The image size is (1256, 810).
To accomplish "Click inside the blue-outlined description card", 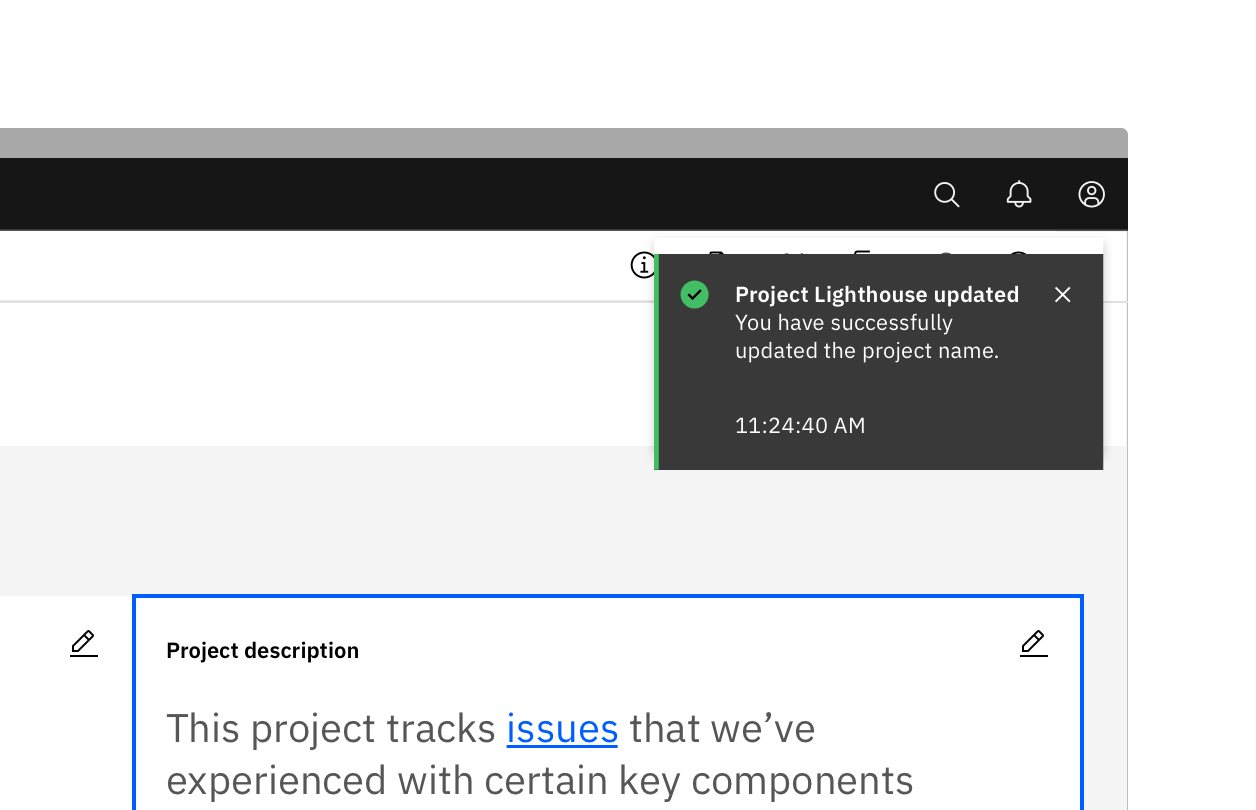I will pyautogui.click(x=608, y=700).
